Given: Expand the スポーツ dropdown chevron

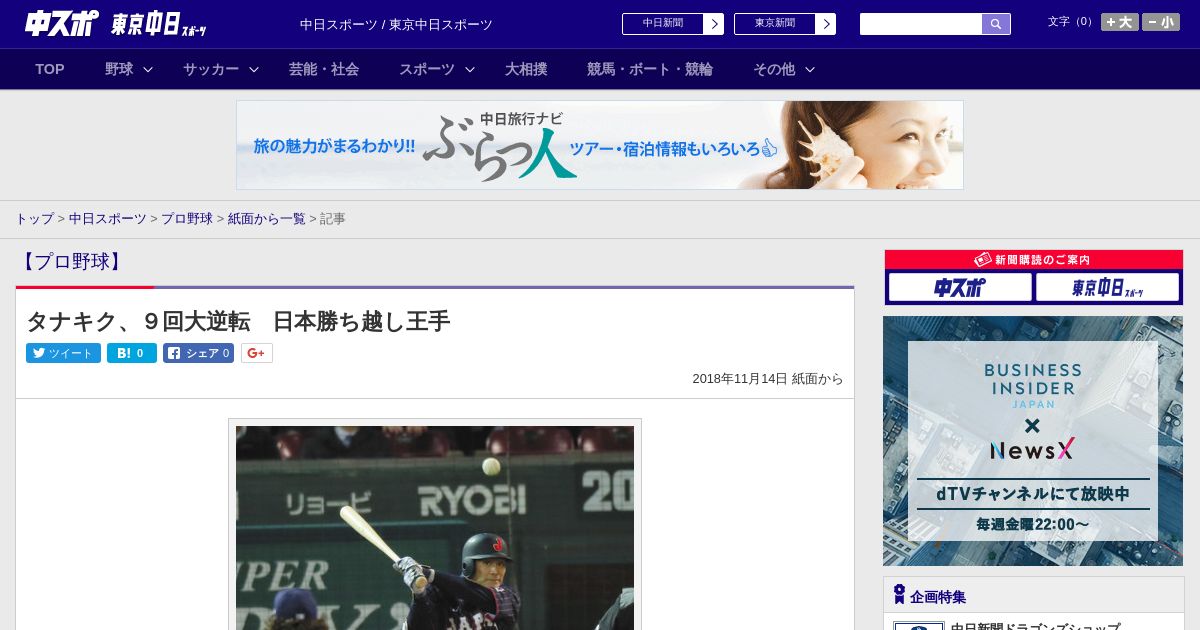Looking at the screenshot, I should pyautogui.click(x=470, y=69).
